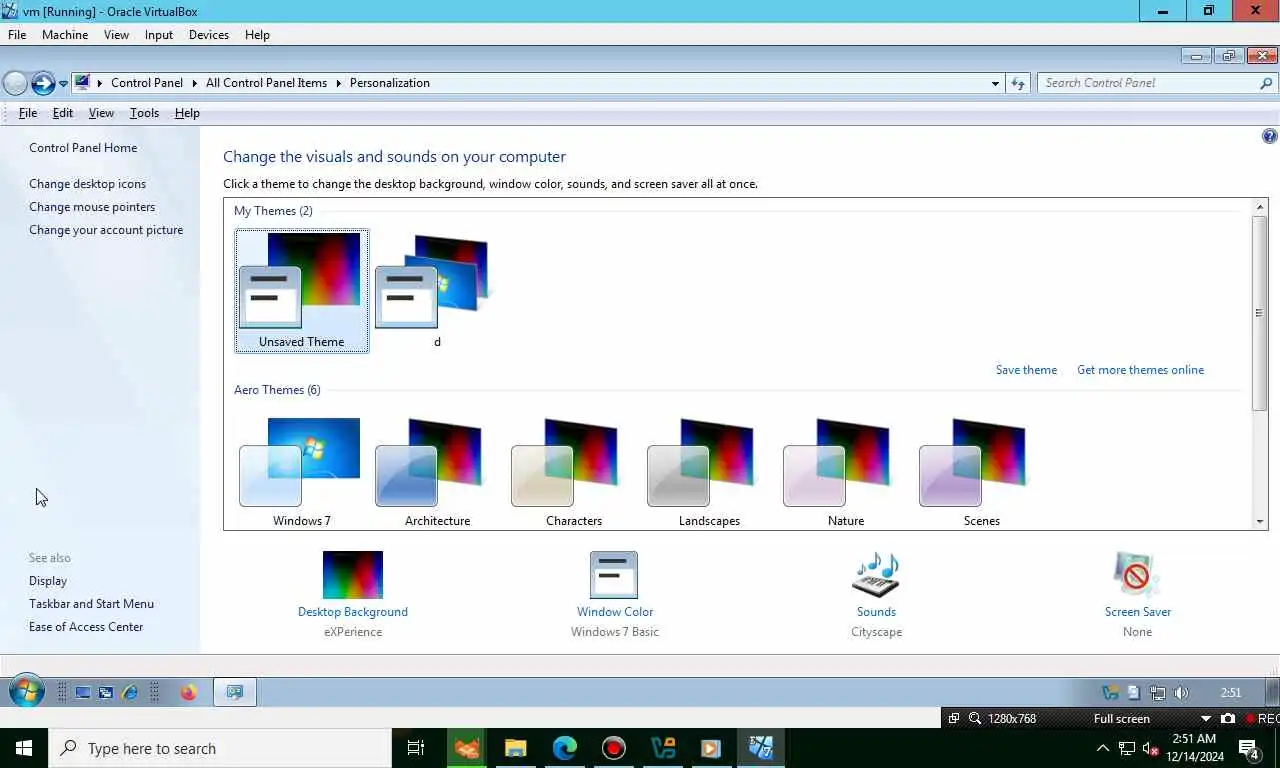Image resolution: width=1280 pixels, height=768 pixels.
Task: Open the red record app on host taskbar
Action: click(x=613, y=748)
